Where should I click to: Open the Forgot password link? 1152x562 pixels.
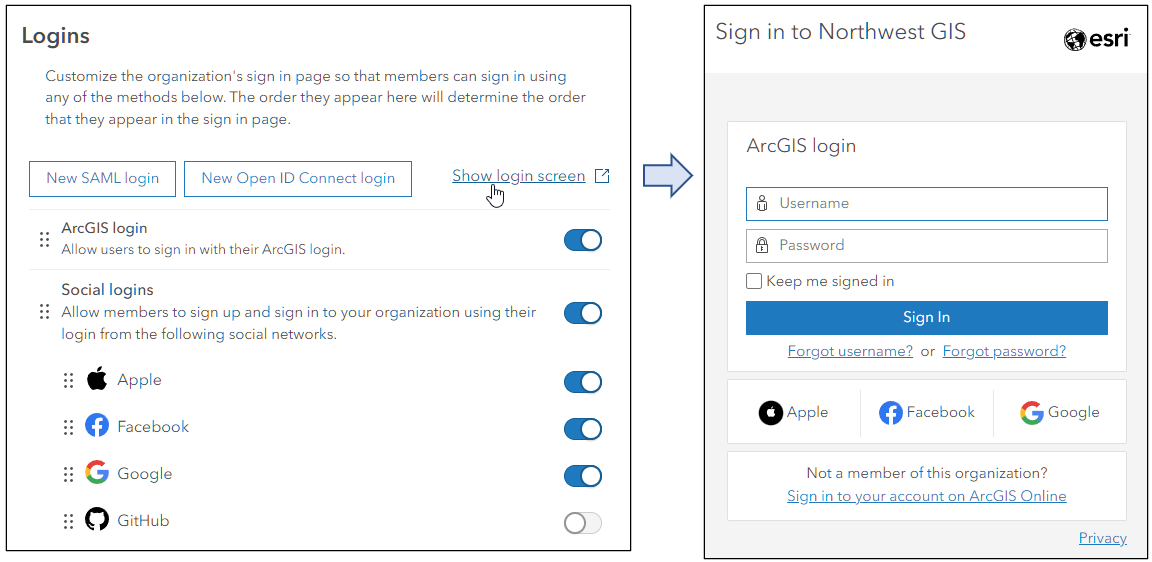(1004, 351)
